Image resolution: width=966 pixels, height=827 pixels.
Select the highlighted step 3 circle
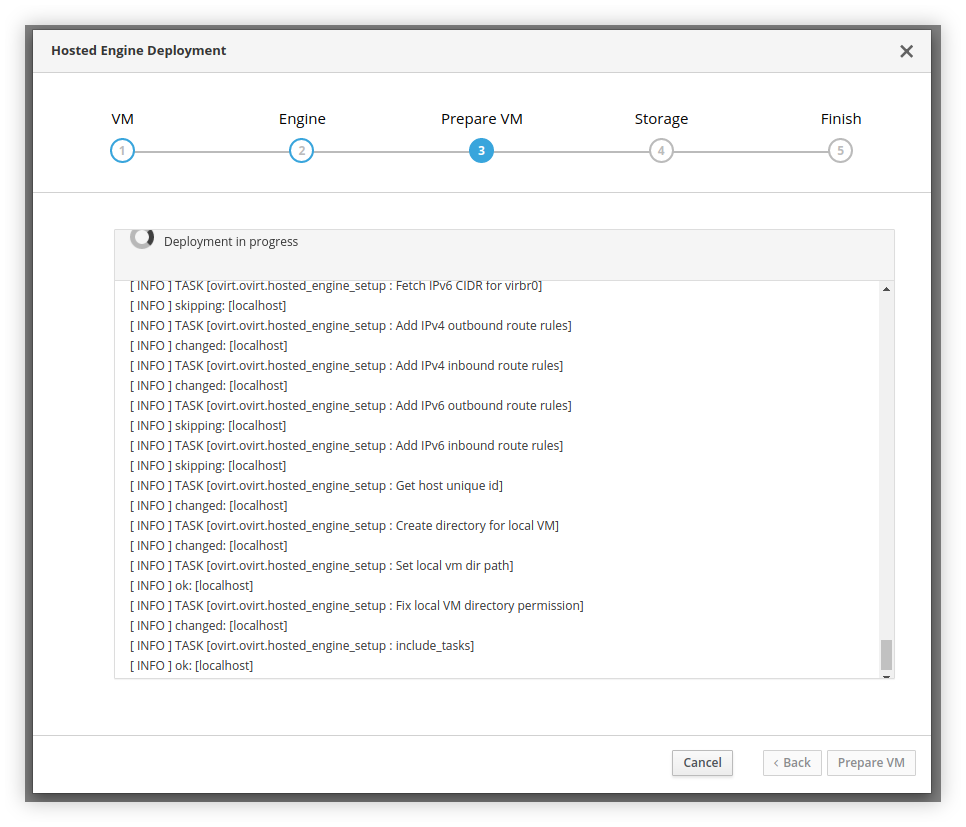point(481,151)
